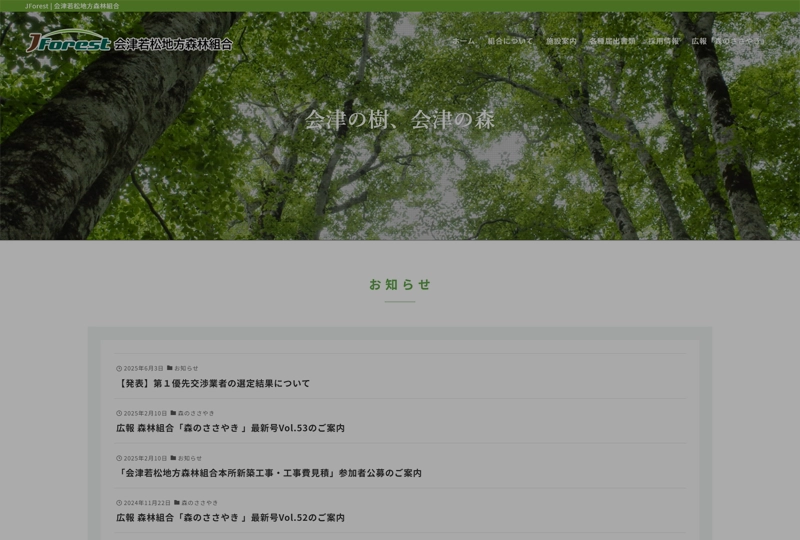Image resolution: width=800 pixels, height=540 pixels.
Task: Click 森のささやき category tag on Vol.53 post
Action: [x=196, y=413]
